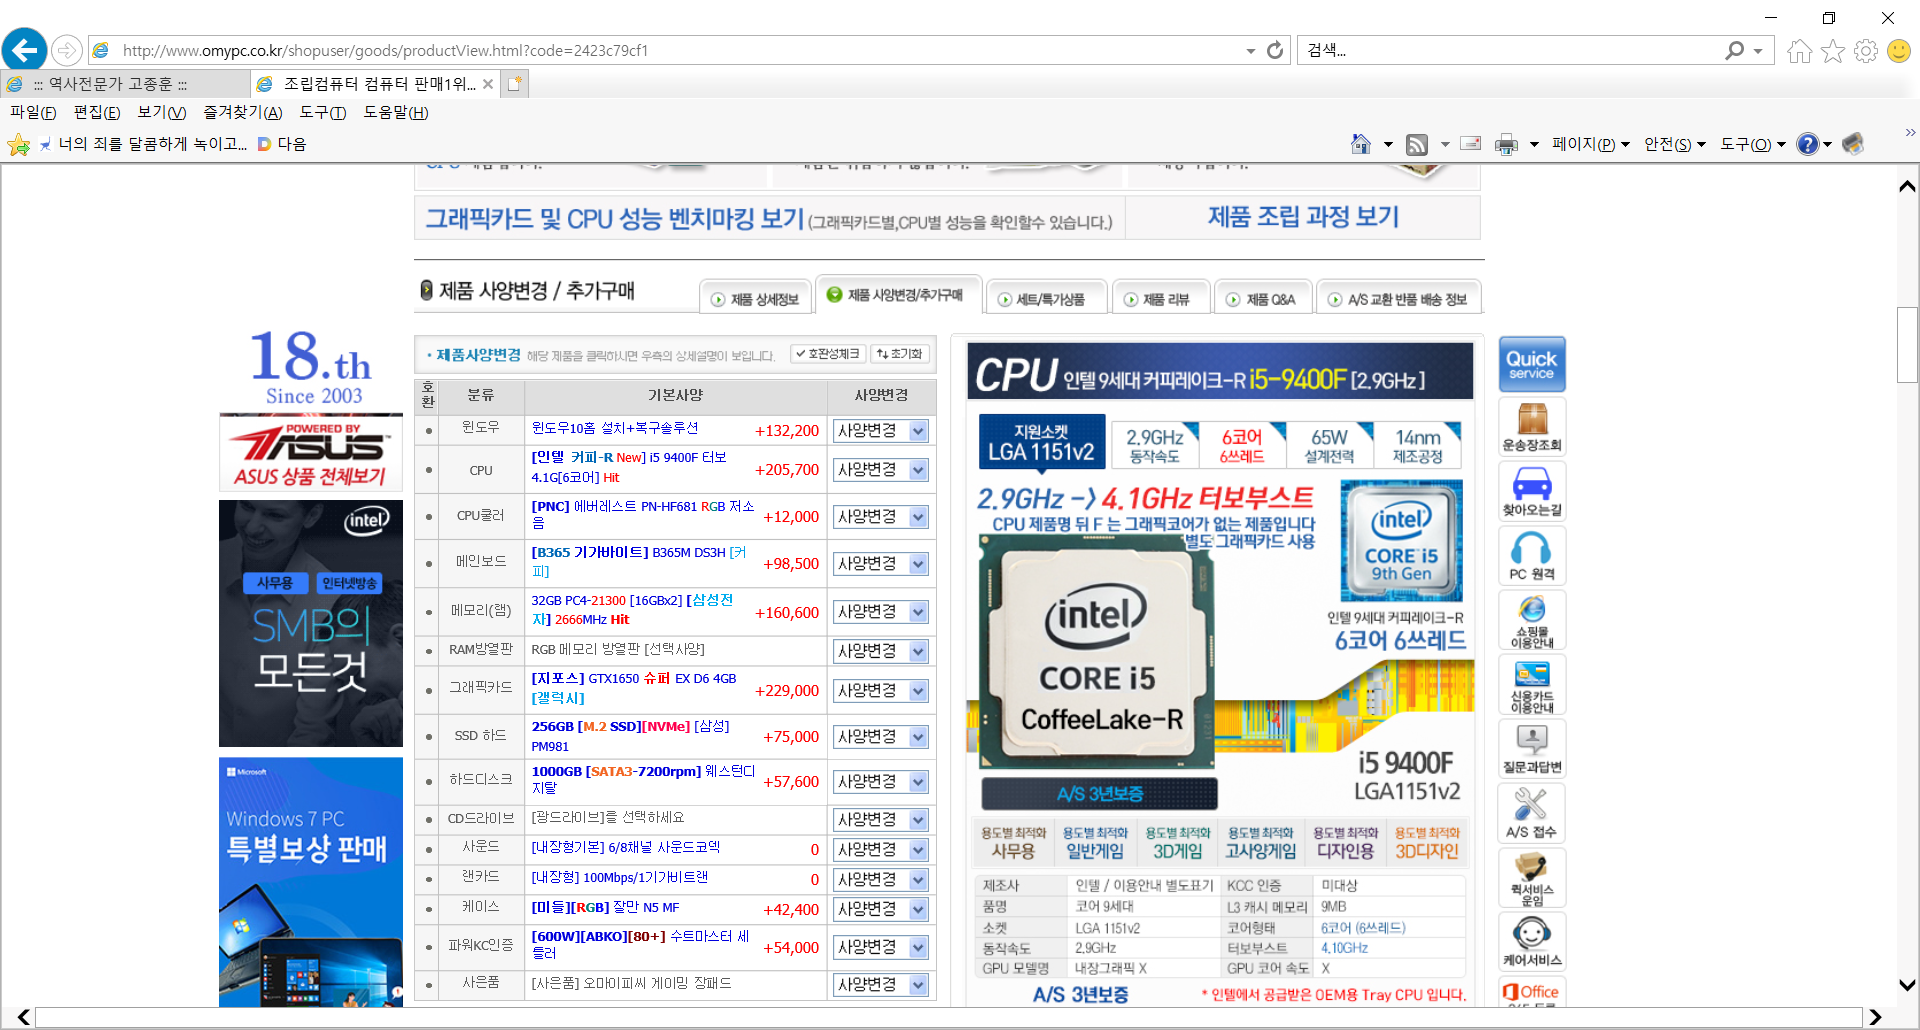Click the search magnifier icon
Screen dimensions: 1920x1030
pos(1735,50)
